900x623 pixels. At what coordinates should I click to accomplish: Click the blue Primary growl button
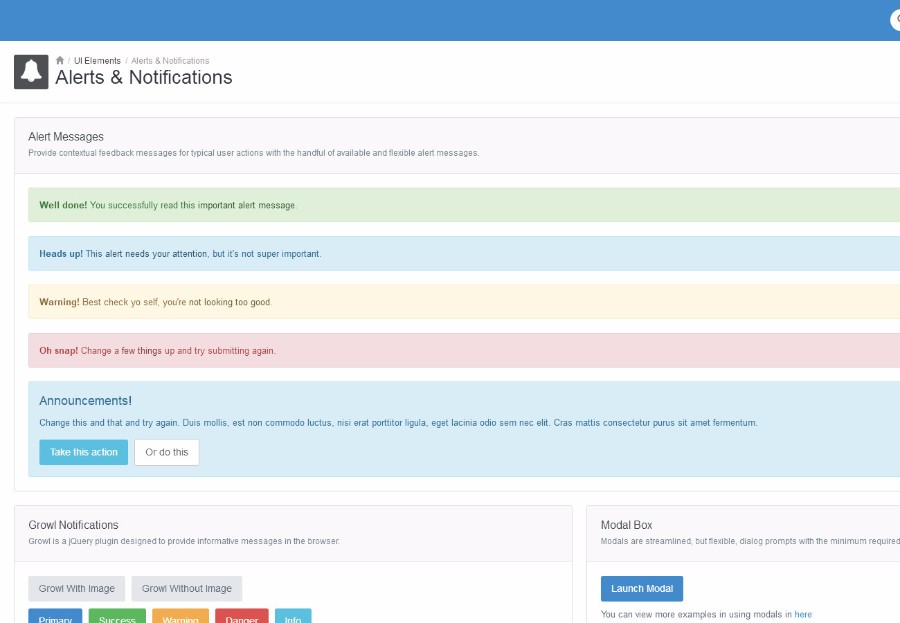click(55, 617)
